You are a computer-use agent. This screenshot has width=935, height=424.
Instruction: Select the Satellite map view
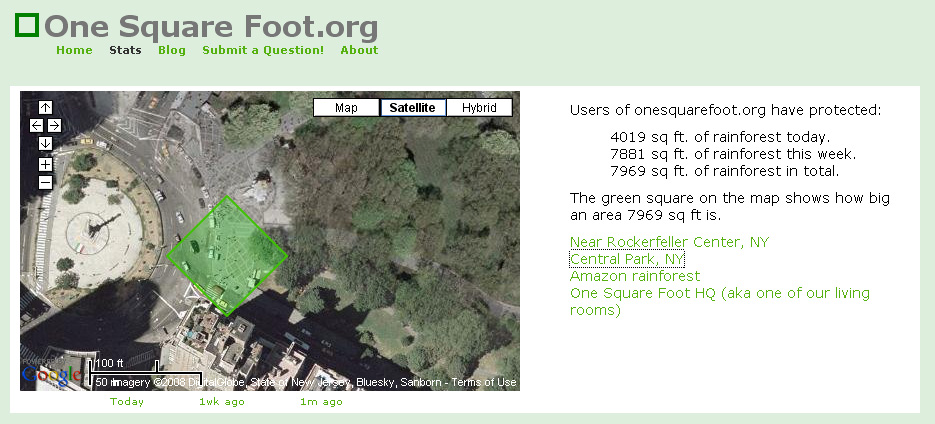pyautogui.click(x=412, y=108)
